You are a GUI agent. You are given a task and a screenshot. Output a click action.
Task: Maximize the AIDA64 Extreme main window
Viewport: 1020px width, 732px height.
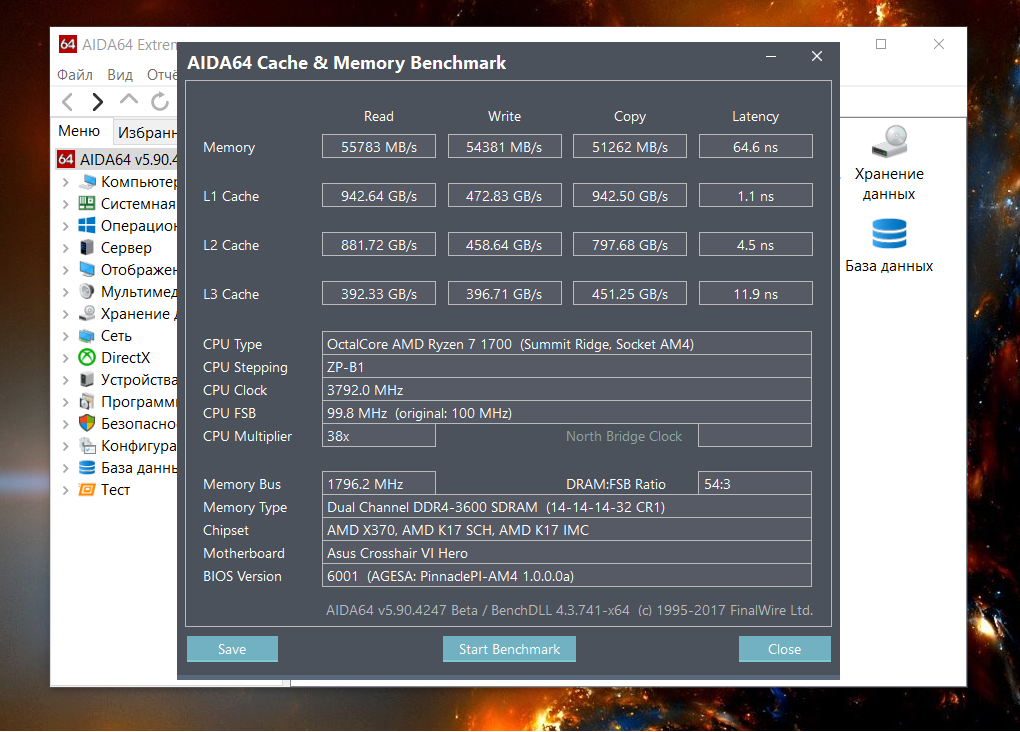coord(881,44)
